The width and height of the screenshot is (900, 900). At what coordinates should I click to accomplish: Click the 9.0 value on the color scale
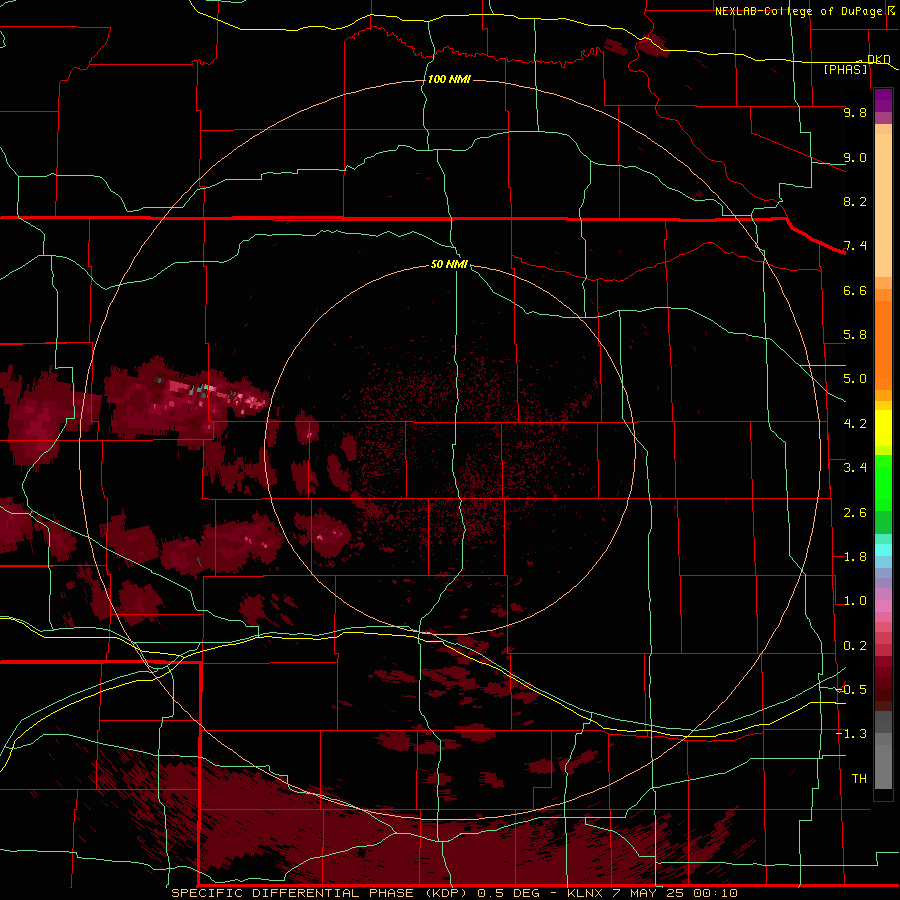(x=855, y=157)
